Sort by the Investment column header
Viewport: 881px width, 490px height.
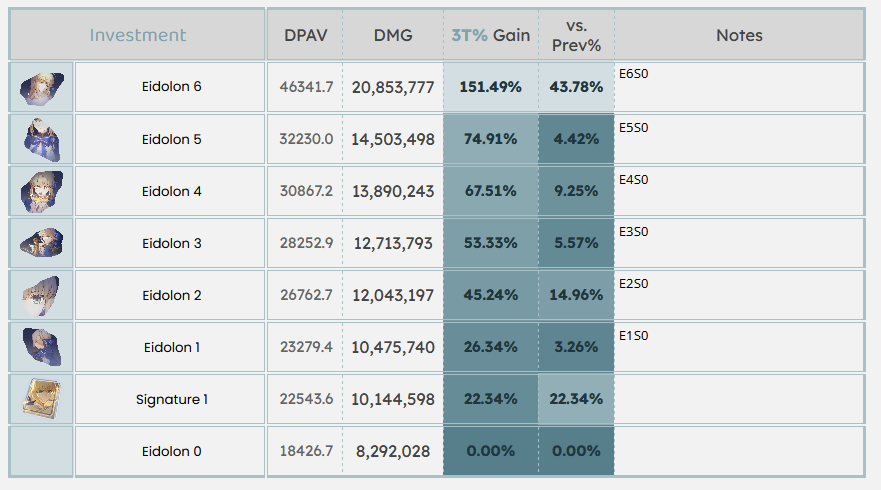(x=138, y=35)
